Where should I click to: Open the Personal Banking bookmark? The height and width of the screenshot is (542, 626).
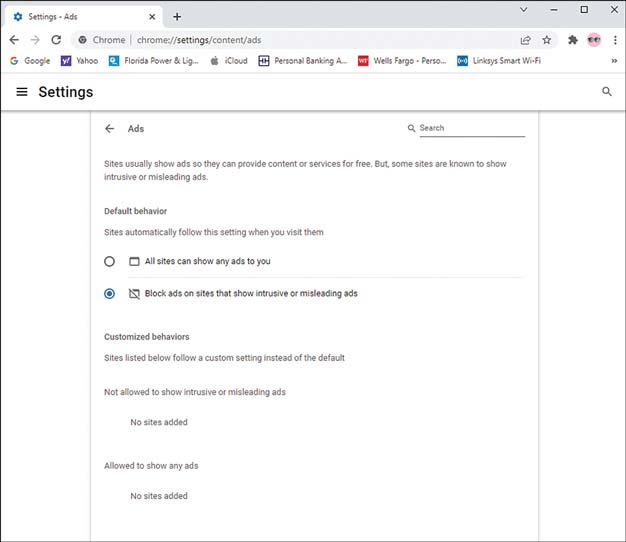303,61
